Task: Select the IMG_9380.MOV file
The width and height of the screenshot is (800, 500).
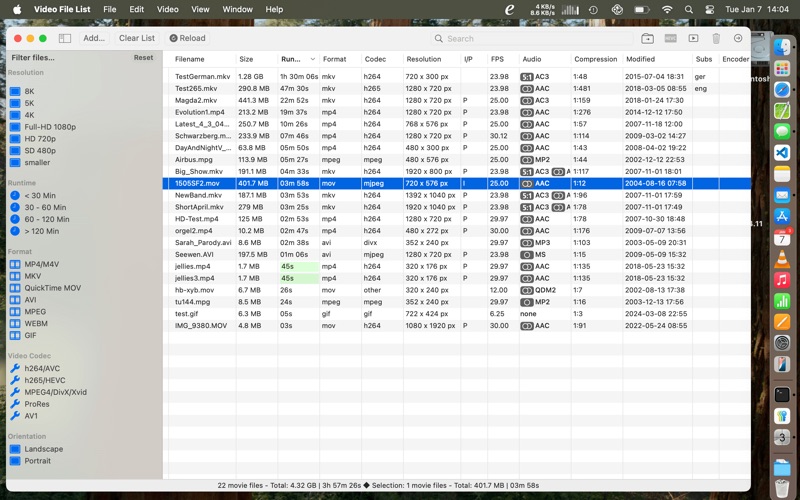Action: [x=201, y=326]
